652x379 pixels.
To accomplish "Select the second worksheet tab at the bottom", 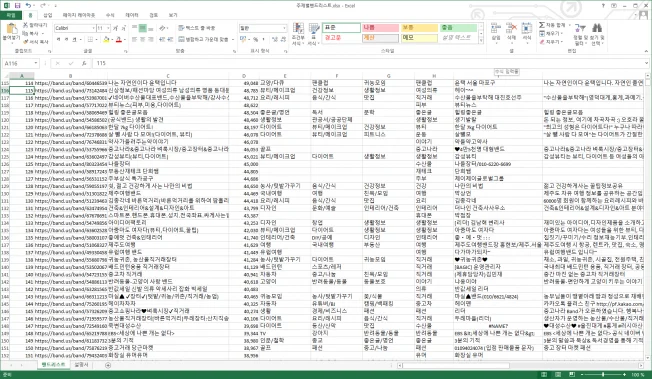I will click(82, 365).
